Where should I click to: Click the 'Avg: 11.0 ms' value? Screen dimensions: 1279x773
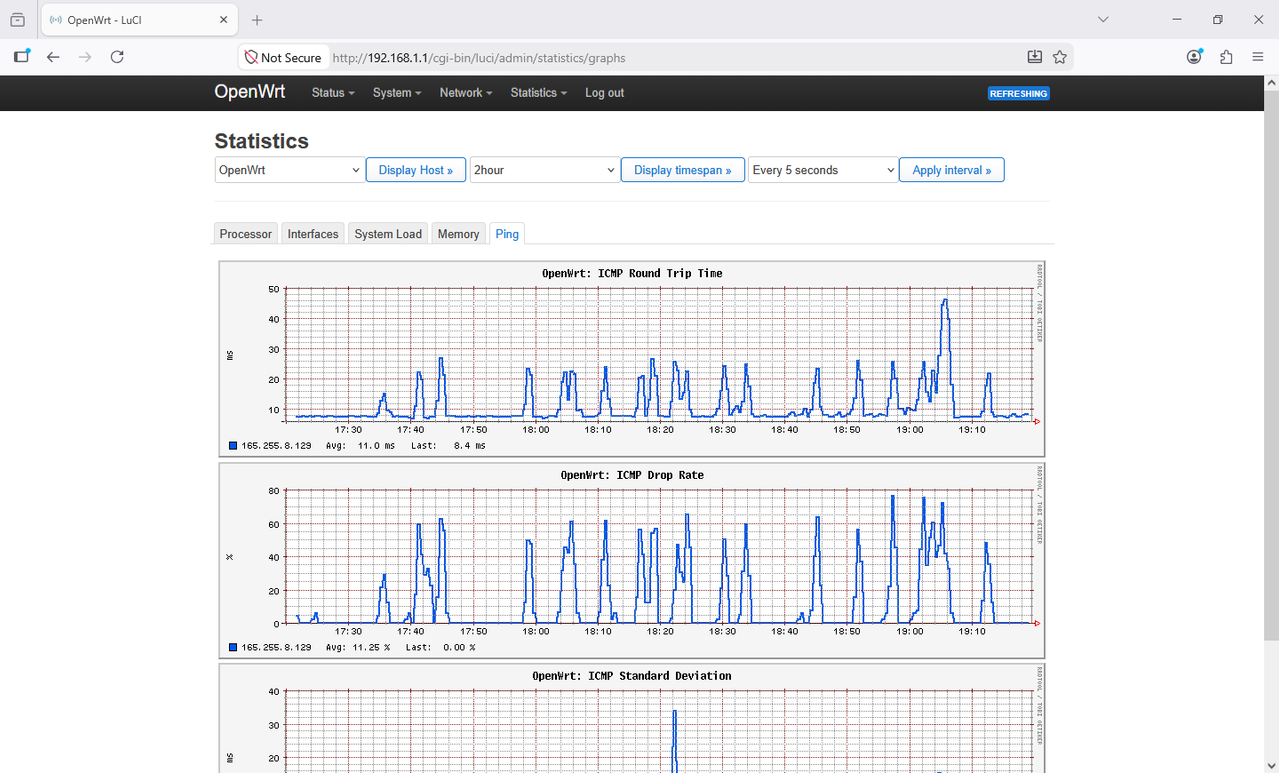(360, 446)
